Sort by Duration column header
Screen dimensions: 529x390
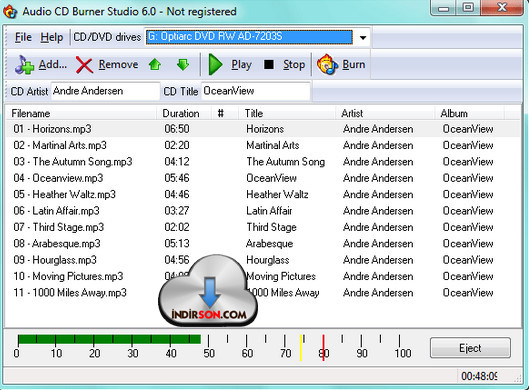coord(184,113)
